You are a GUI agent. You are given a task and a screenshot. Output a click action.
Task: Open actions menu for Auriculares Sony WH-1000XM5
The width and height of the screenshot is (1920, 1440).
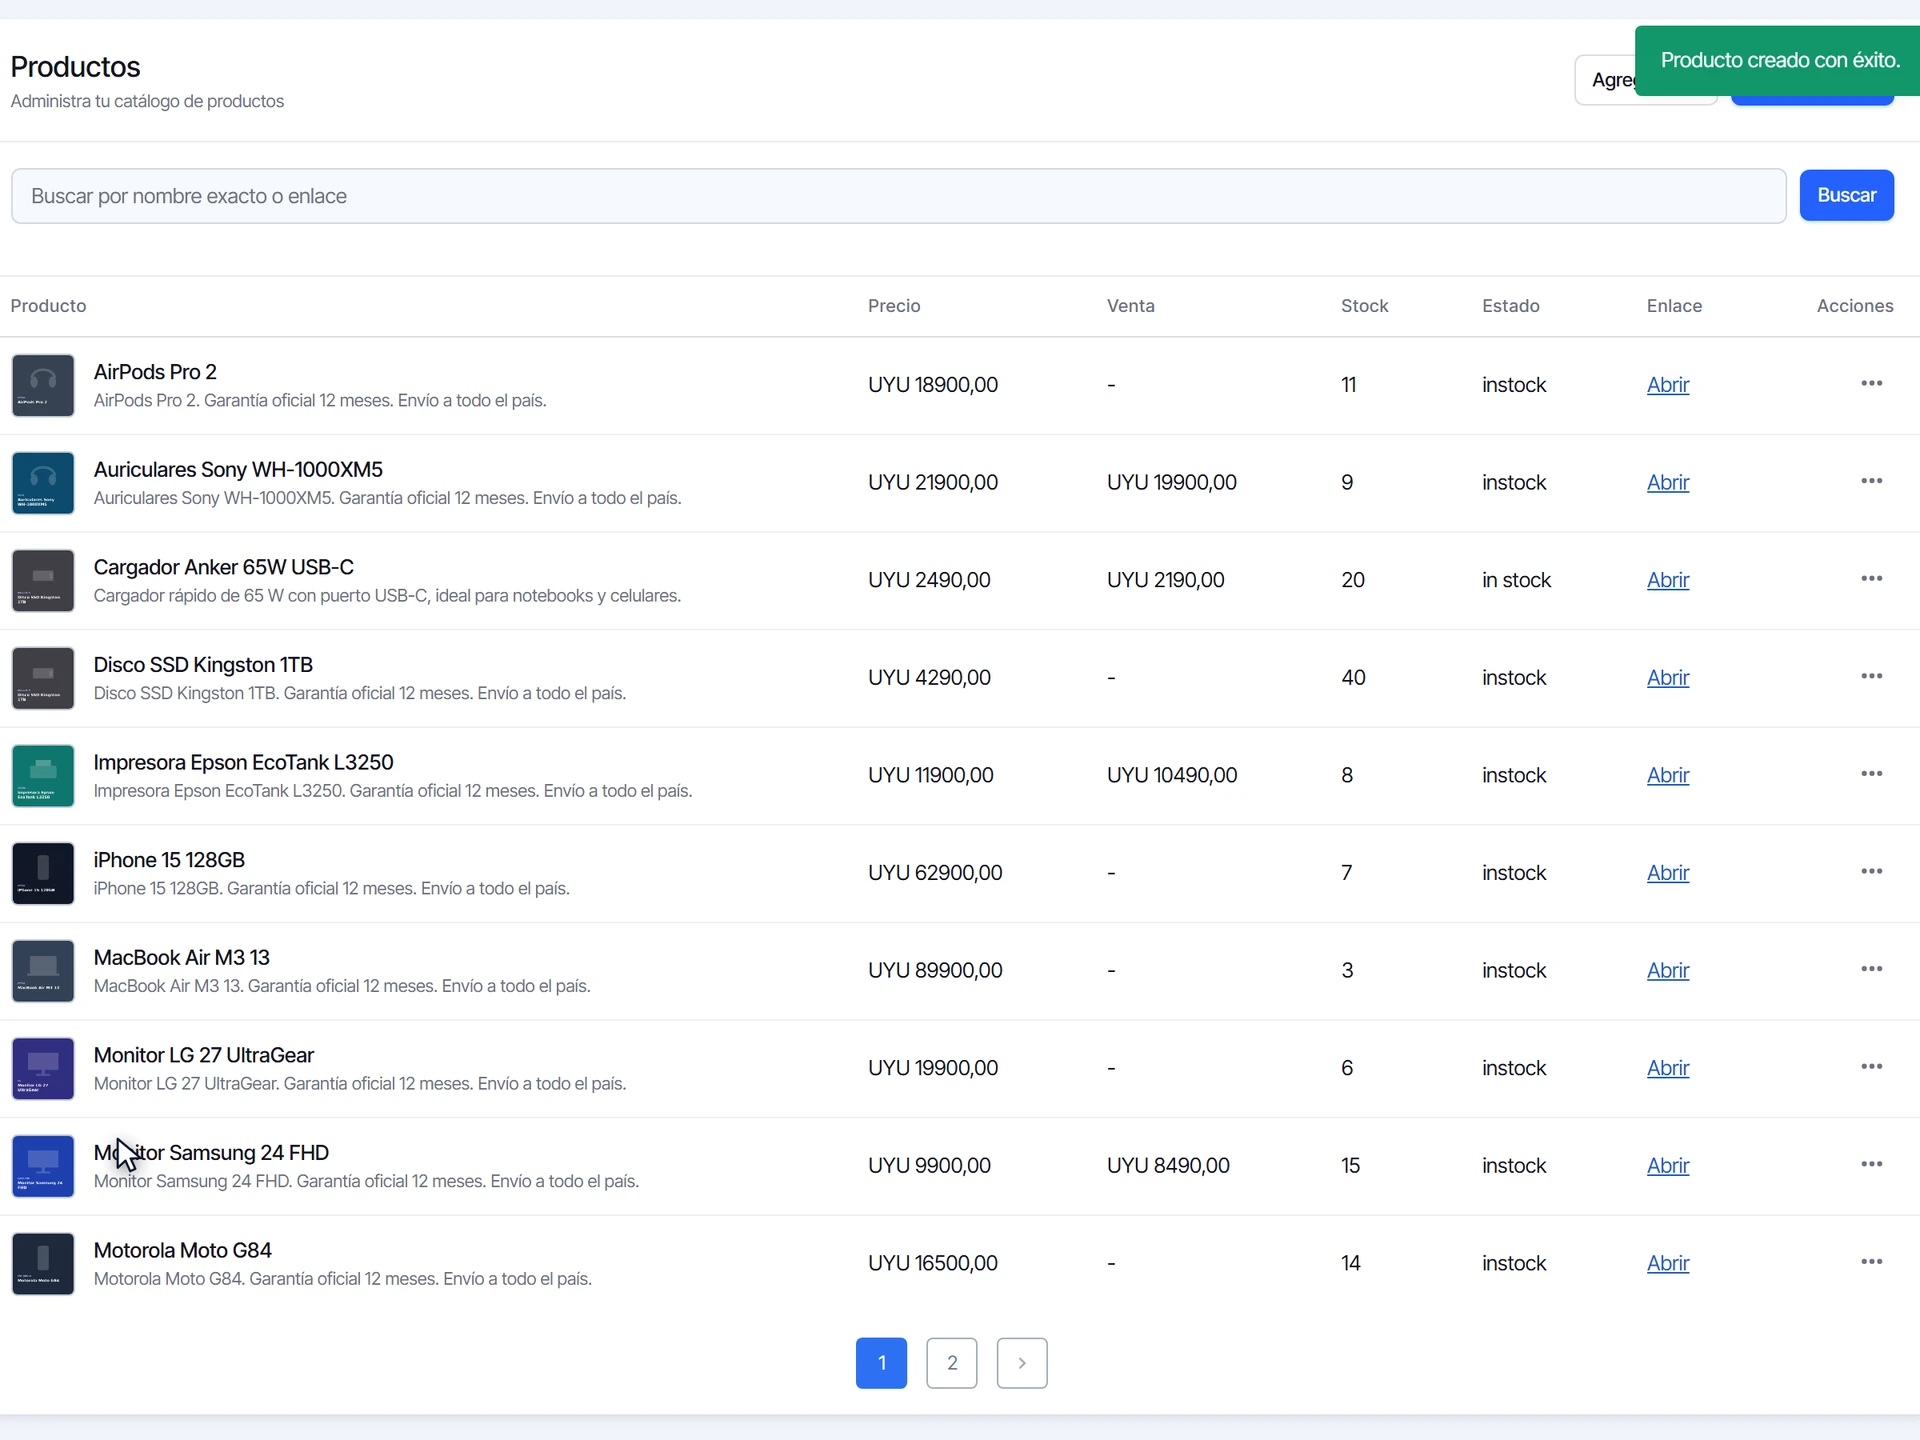tap(1871, 482)
